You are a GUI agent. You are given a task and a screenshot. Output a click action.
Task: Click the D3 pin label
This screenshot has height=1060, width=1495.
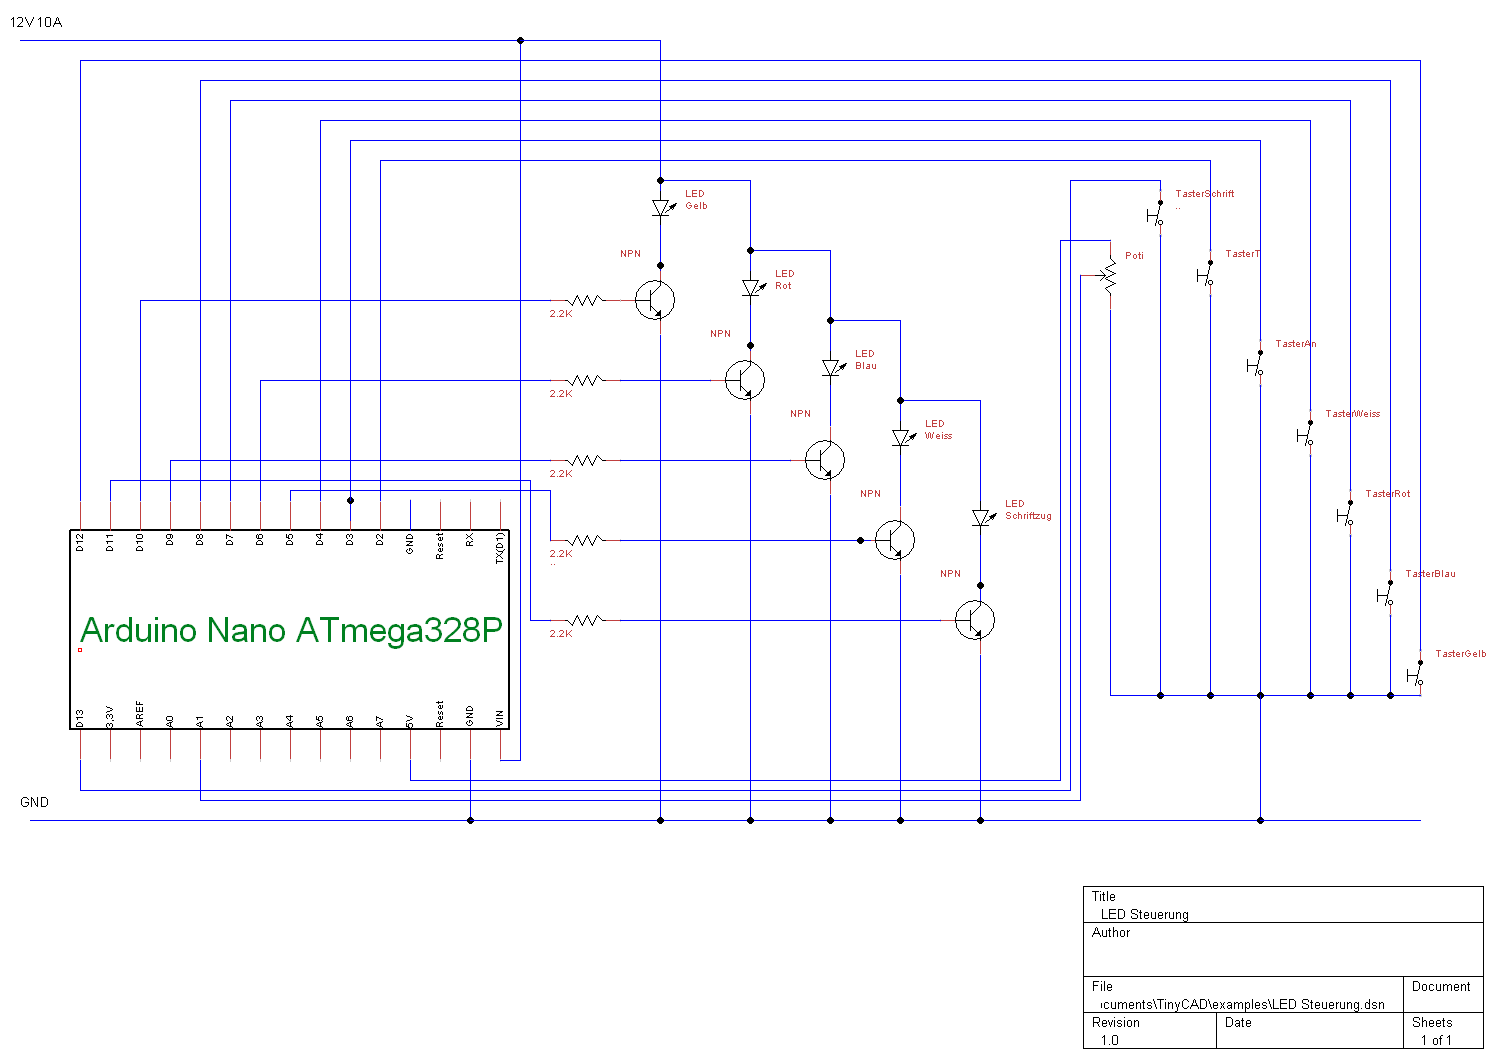click(x=350, y=540)
